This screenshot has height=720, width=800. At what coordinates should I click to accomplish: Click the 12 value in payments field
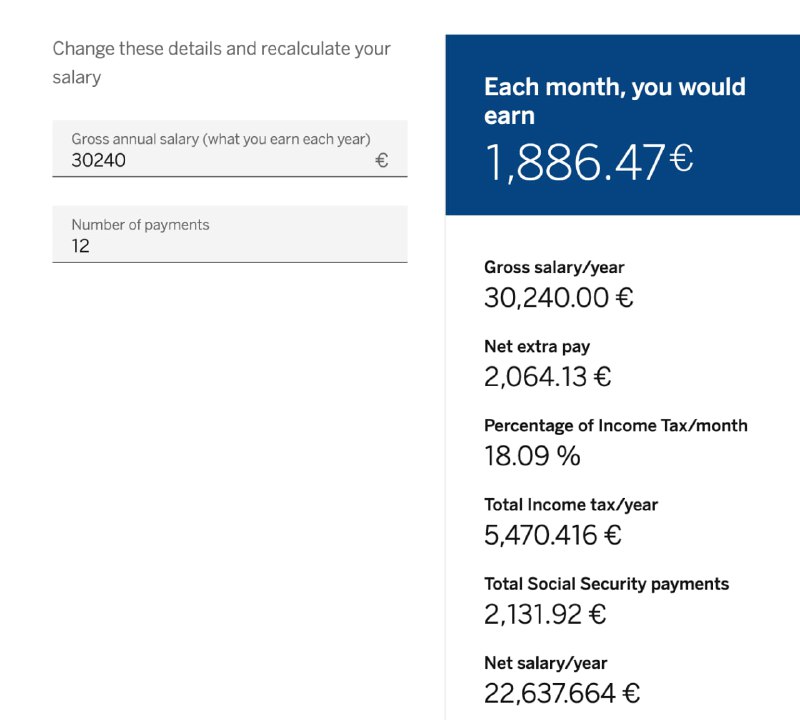(81, 246)
